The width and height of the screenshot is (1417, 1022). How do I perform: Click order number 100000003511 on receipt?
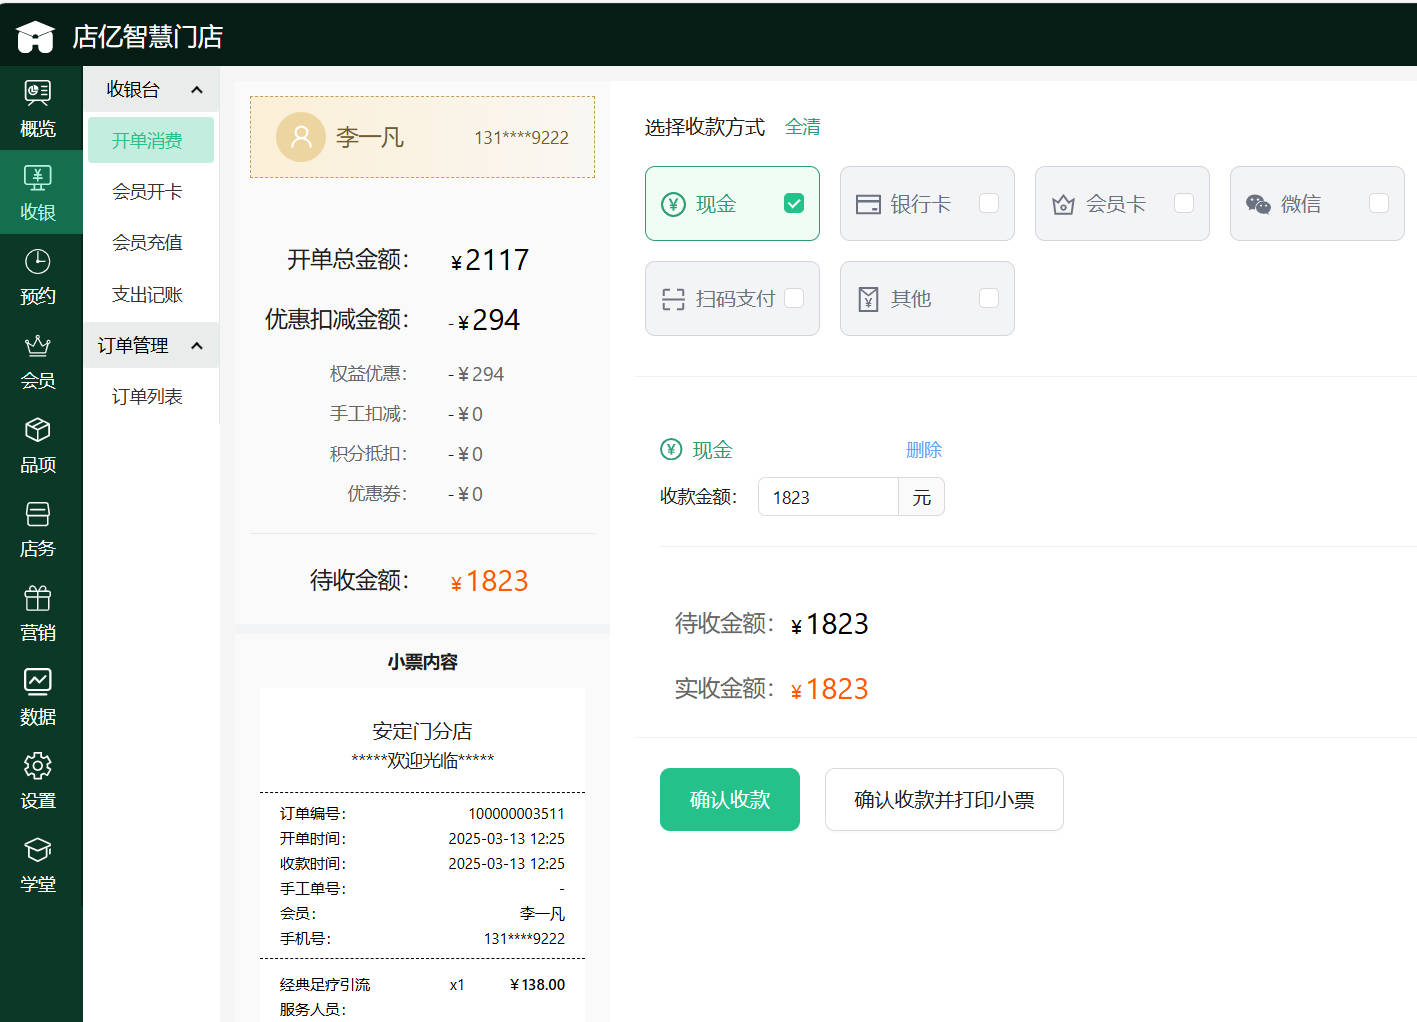point(516,814)
